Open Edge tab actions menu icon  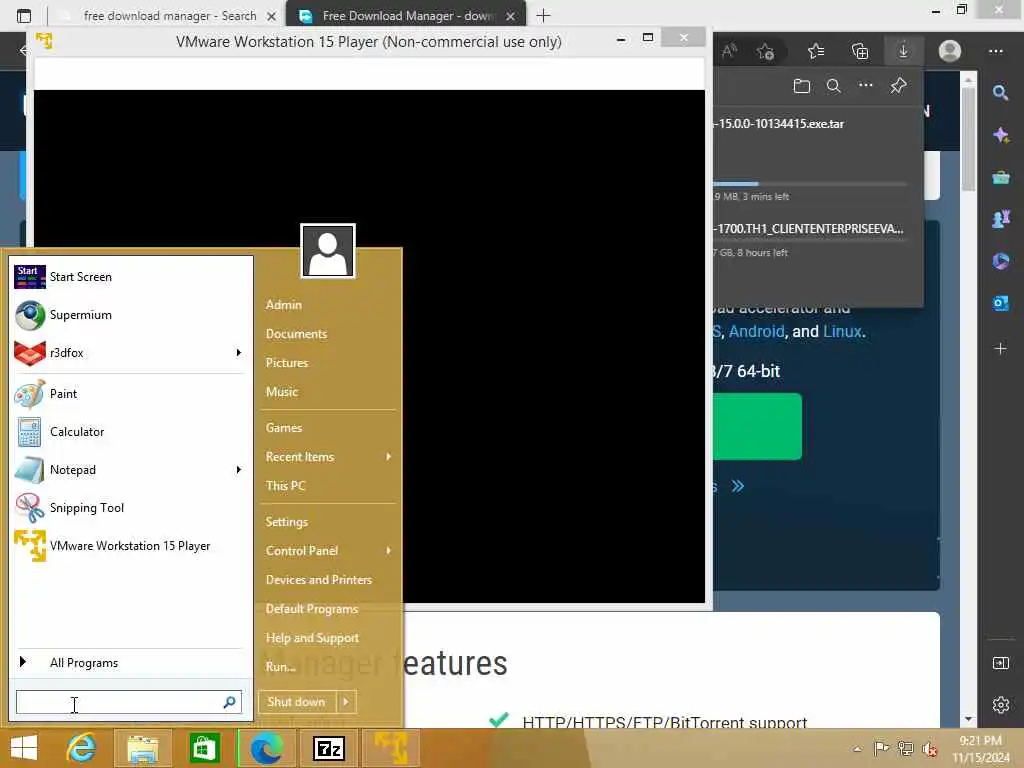[24, 16]
